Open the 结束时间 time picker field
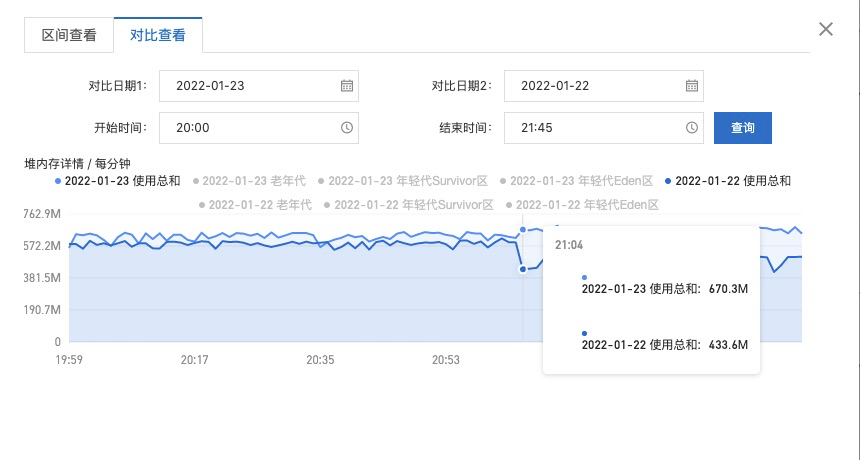 (x=595, y=128)
